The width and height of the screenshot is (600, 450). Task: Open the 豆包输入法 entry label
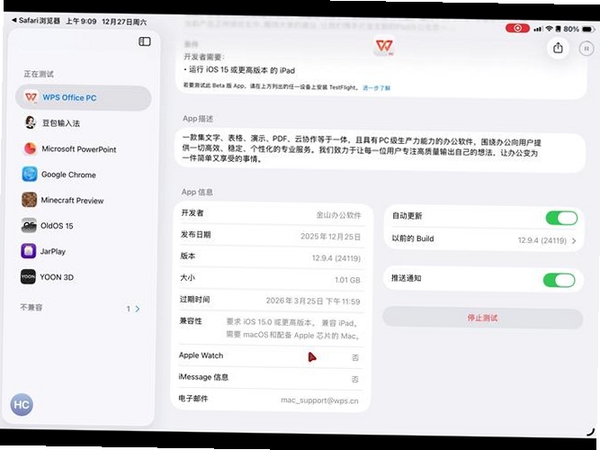pyautogui.click(x=61, y=123)
